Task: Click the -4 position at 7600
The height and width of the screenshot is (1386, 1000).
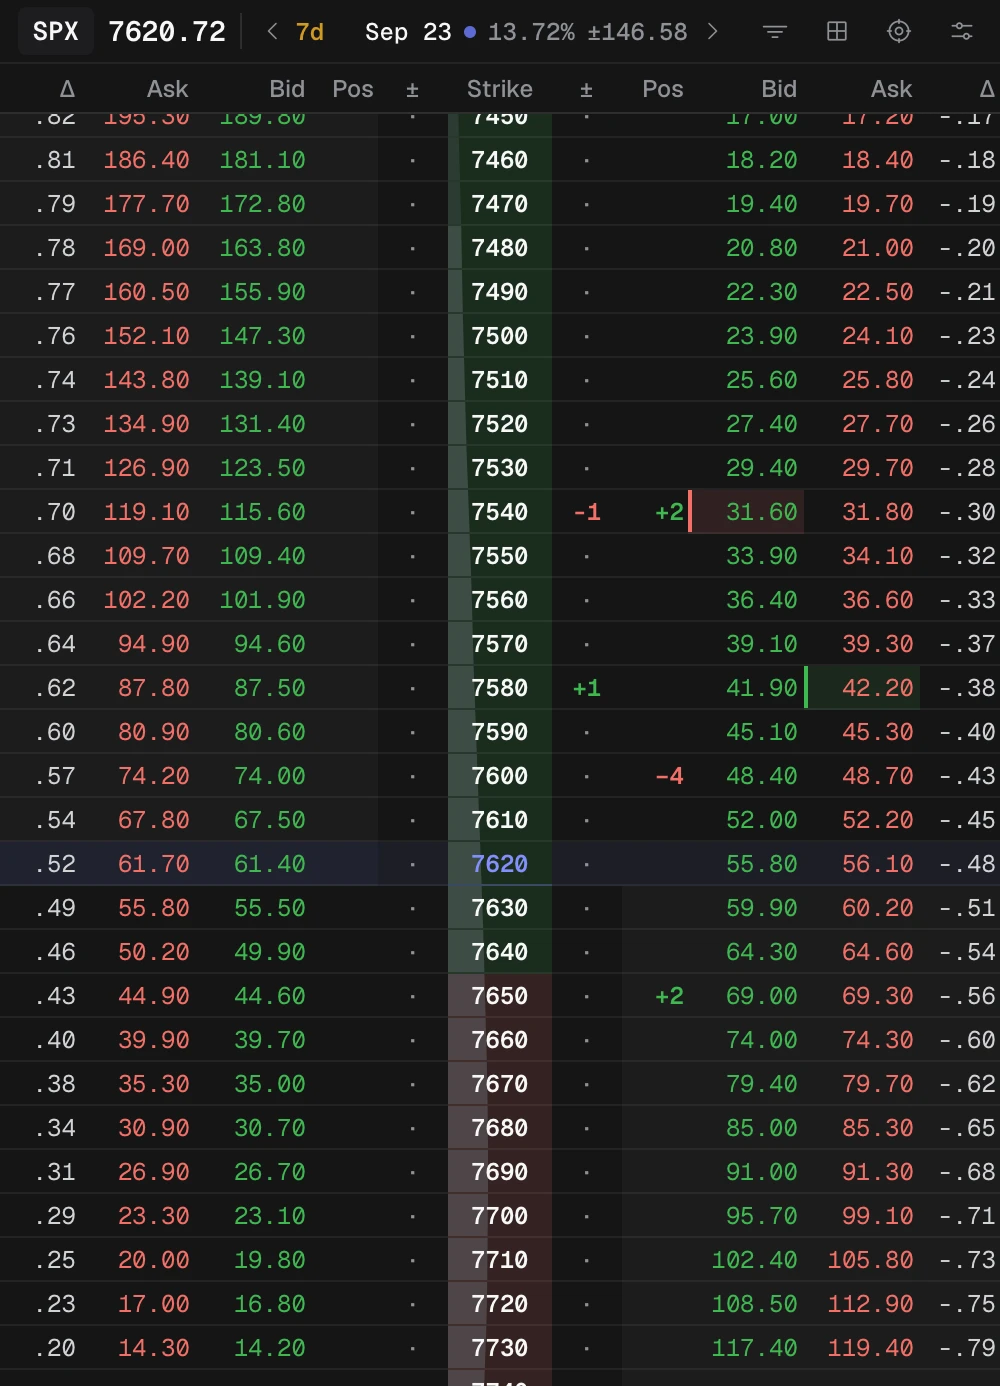Action: pyautogui.click(x=670, y=776)
